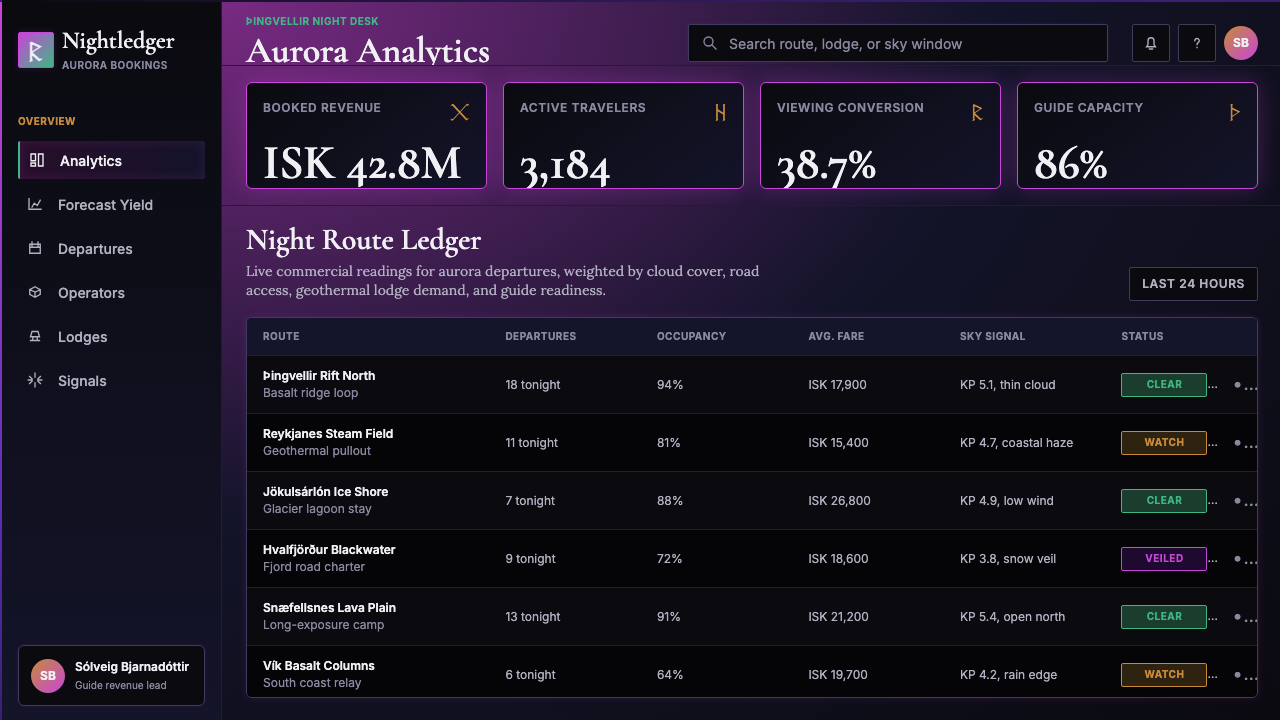This screenshot has width=1280, height=720.
Task: Open the Viewing Conversion 38.7% card
Action: (x=880, y=135)
